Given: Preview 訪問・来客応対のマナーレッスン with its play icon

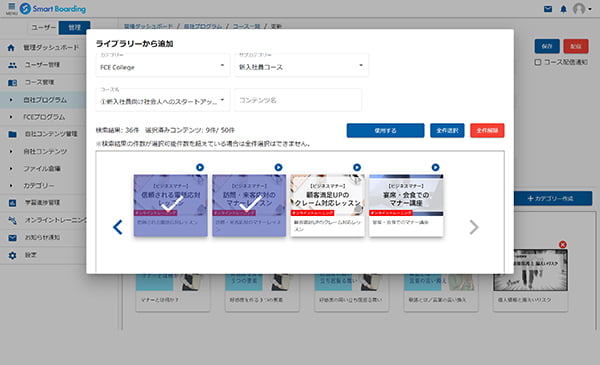Looking at the screenshot, I should [278, 167].
